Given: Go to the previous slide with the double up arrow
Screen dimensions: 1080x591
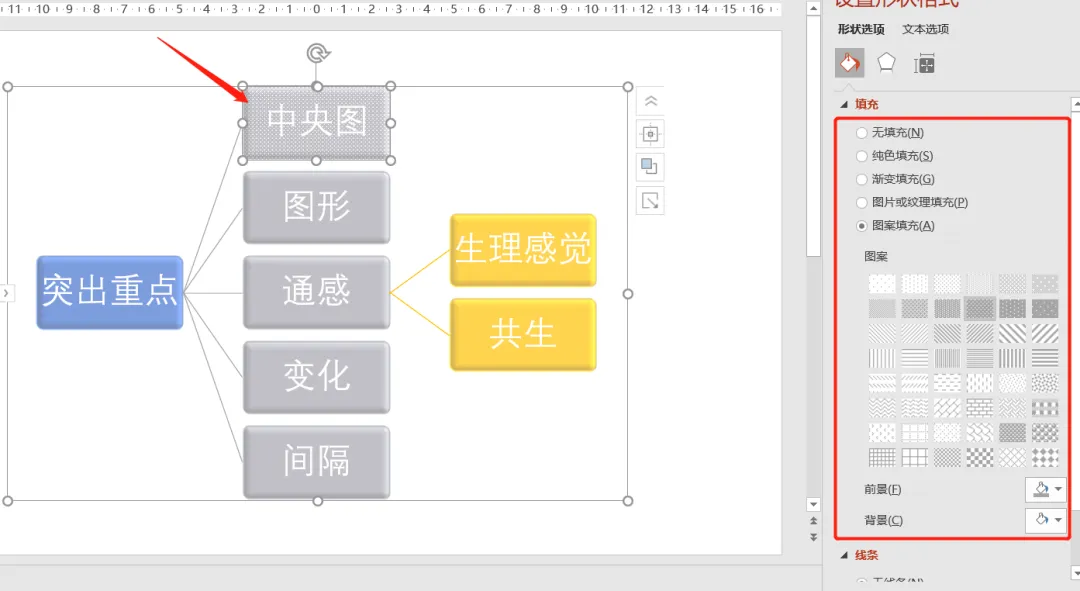Looking at the screenshot, I should (813, 521).
